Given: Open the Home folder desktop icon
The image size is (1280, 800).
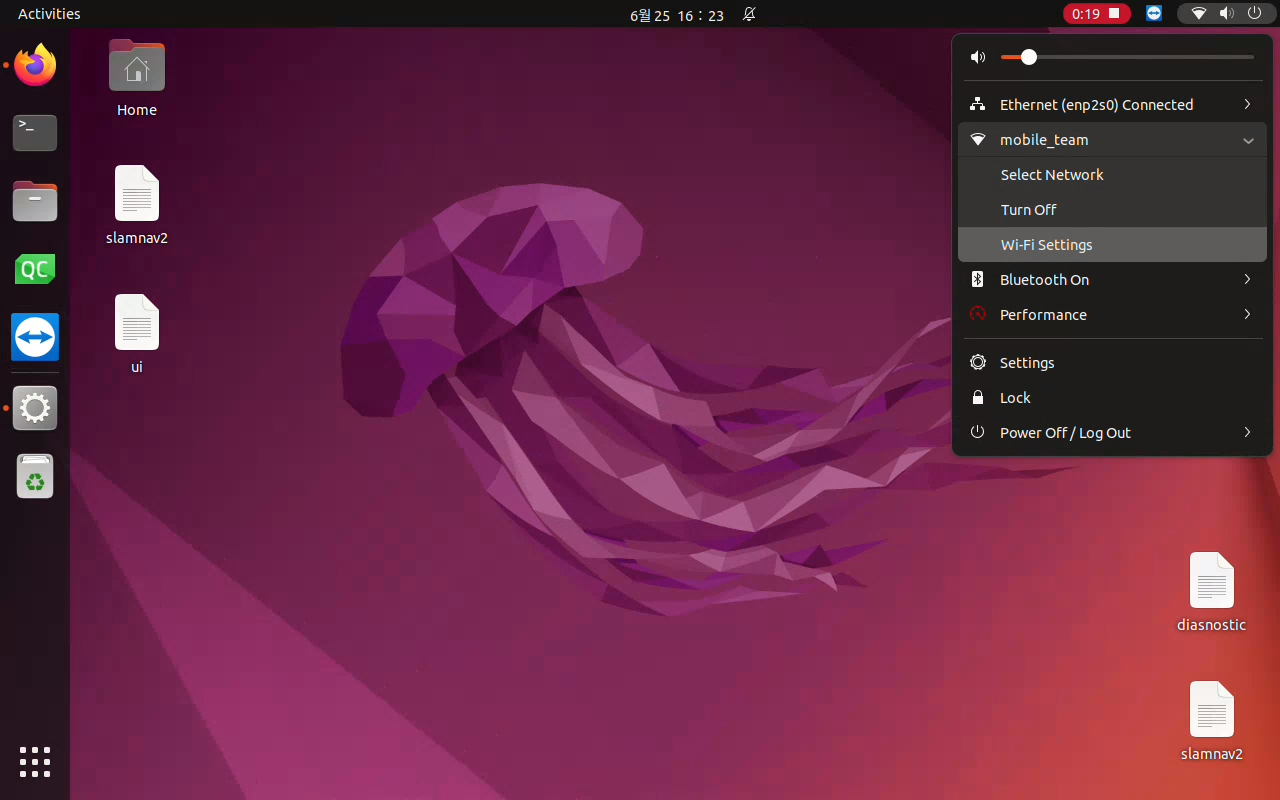Looking at the screenshot, I should point(137,79).
